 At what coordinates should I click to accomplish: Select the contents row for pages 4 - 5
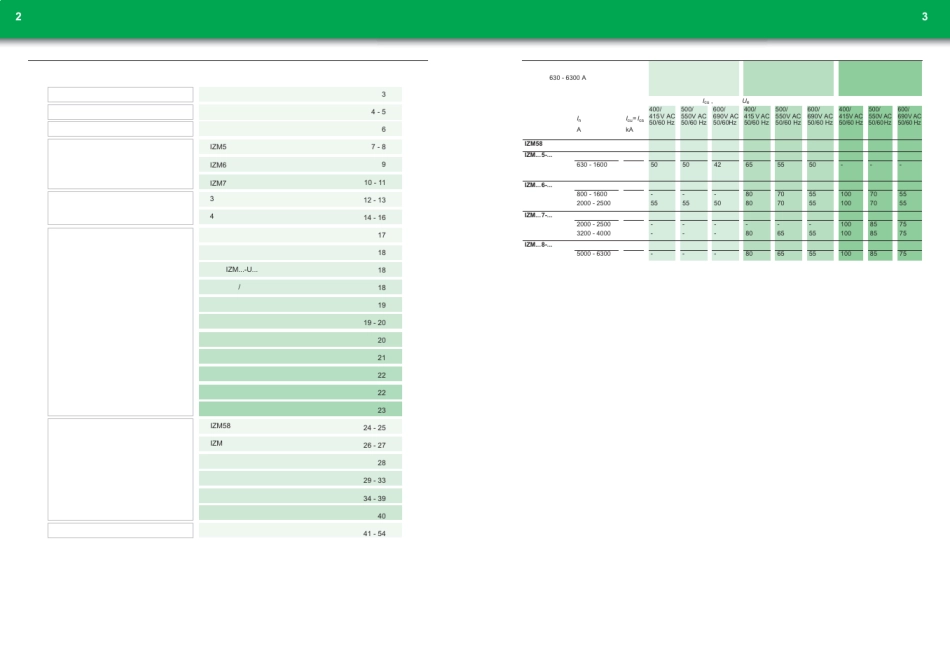pyautogui.click(x=300, y=112)
